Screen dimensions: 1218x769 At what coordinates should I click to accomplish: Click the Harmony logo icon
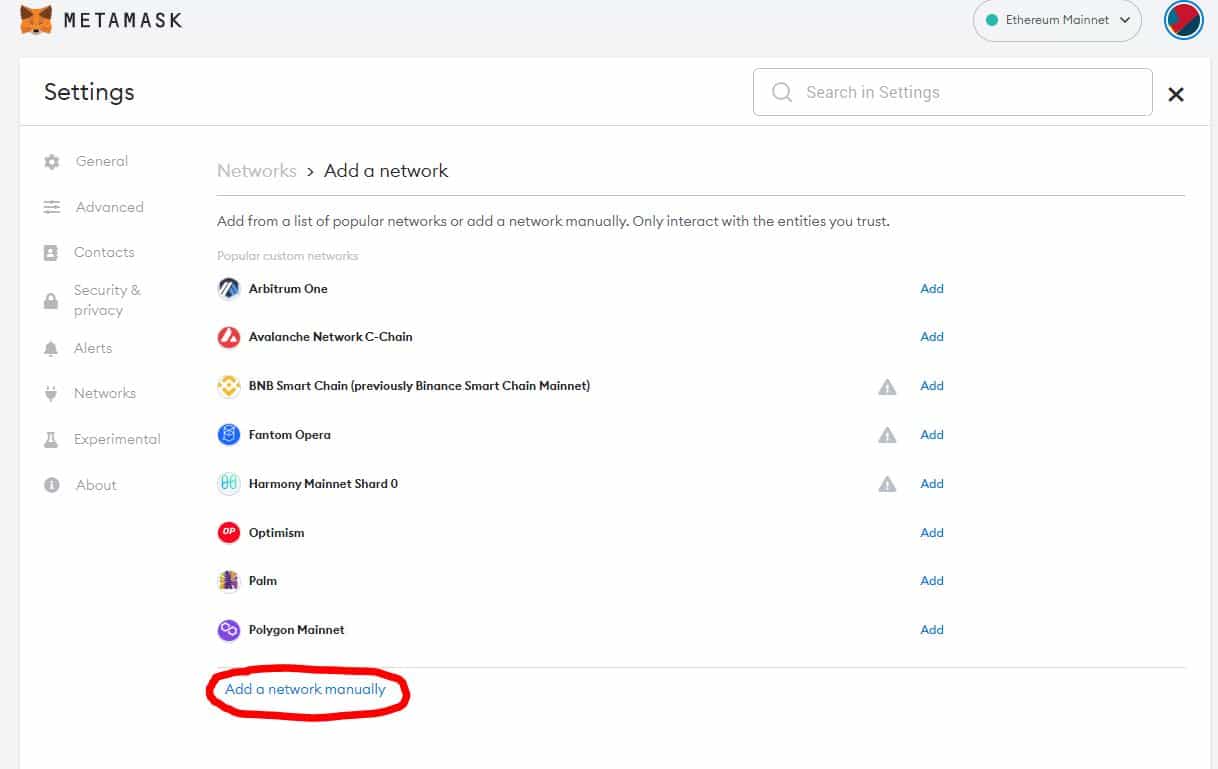[229, 484]
